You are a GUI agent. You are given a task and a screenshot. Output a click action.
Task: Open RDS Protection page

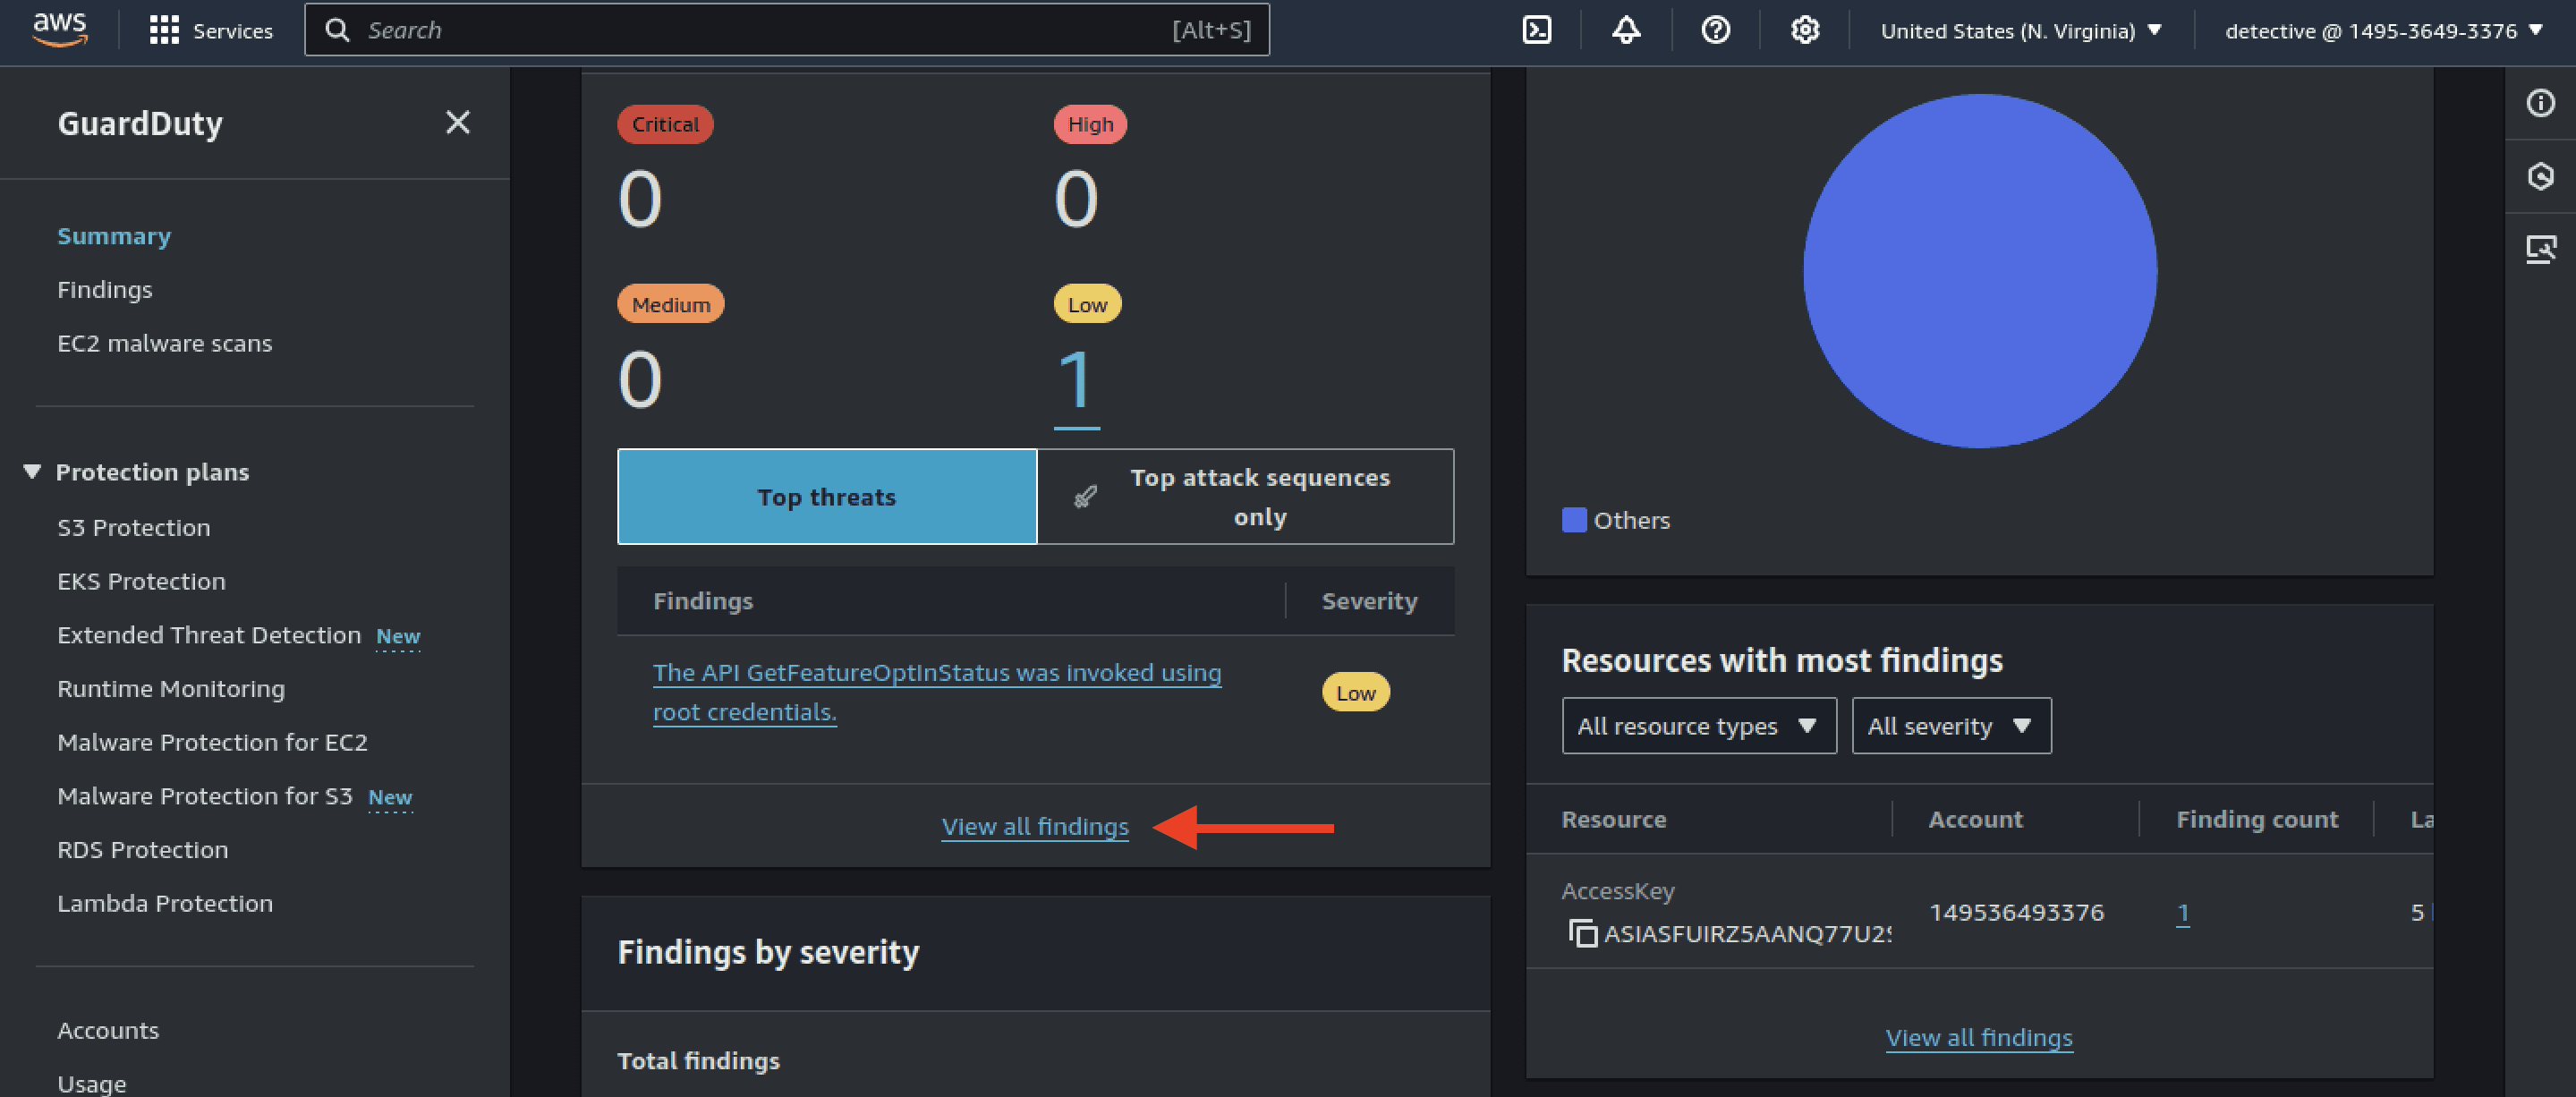coord(143,850)
